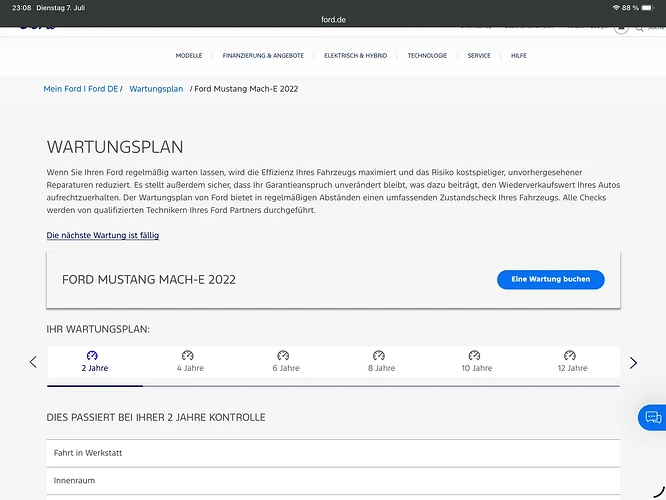Image resolution: width=666 pixels, height=500 pixels.
Task: Click the speedometer icon above 6 Jahre
Action: (283, 355)
